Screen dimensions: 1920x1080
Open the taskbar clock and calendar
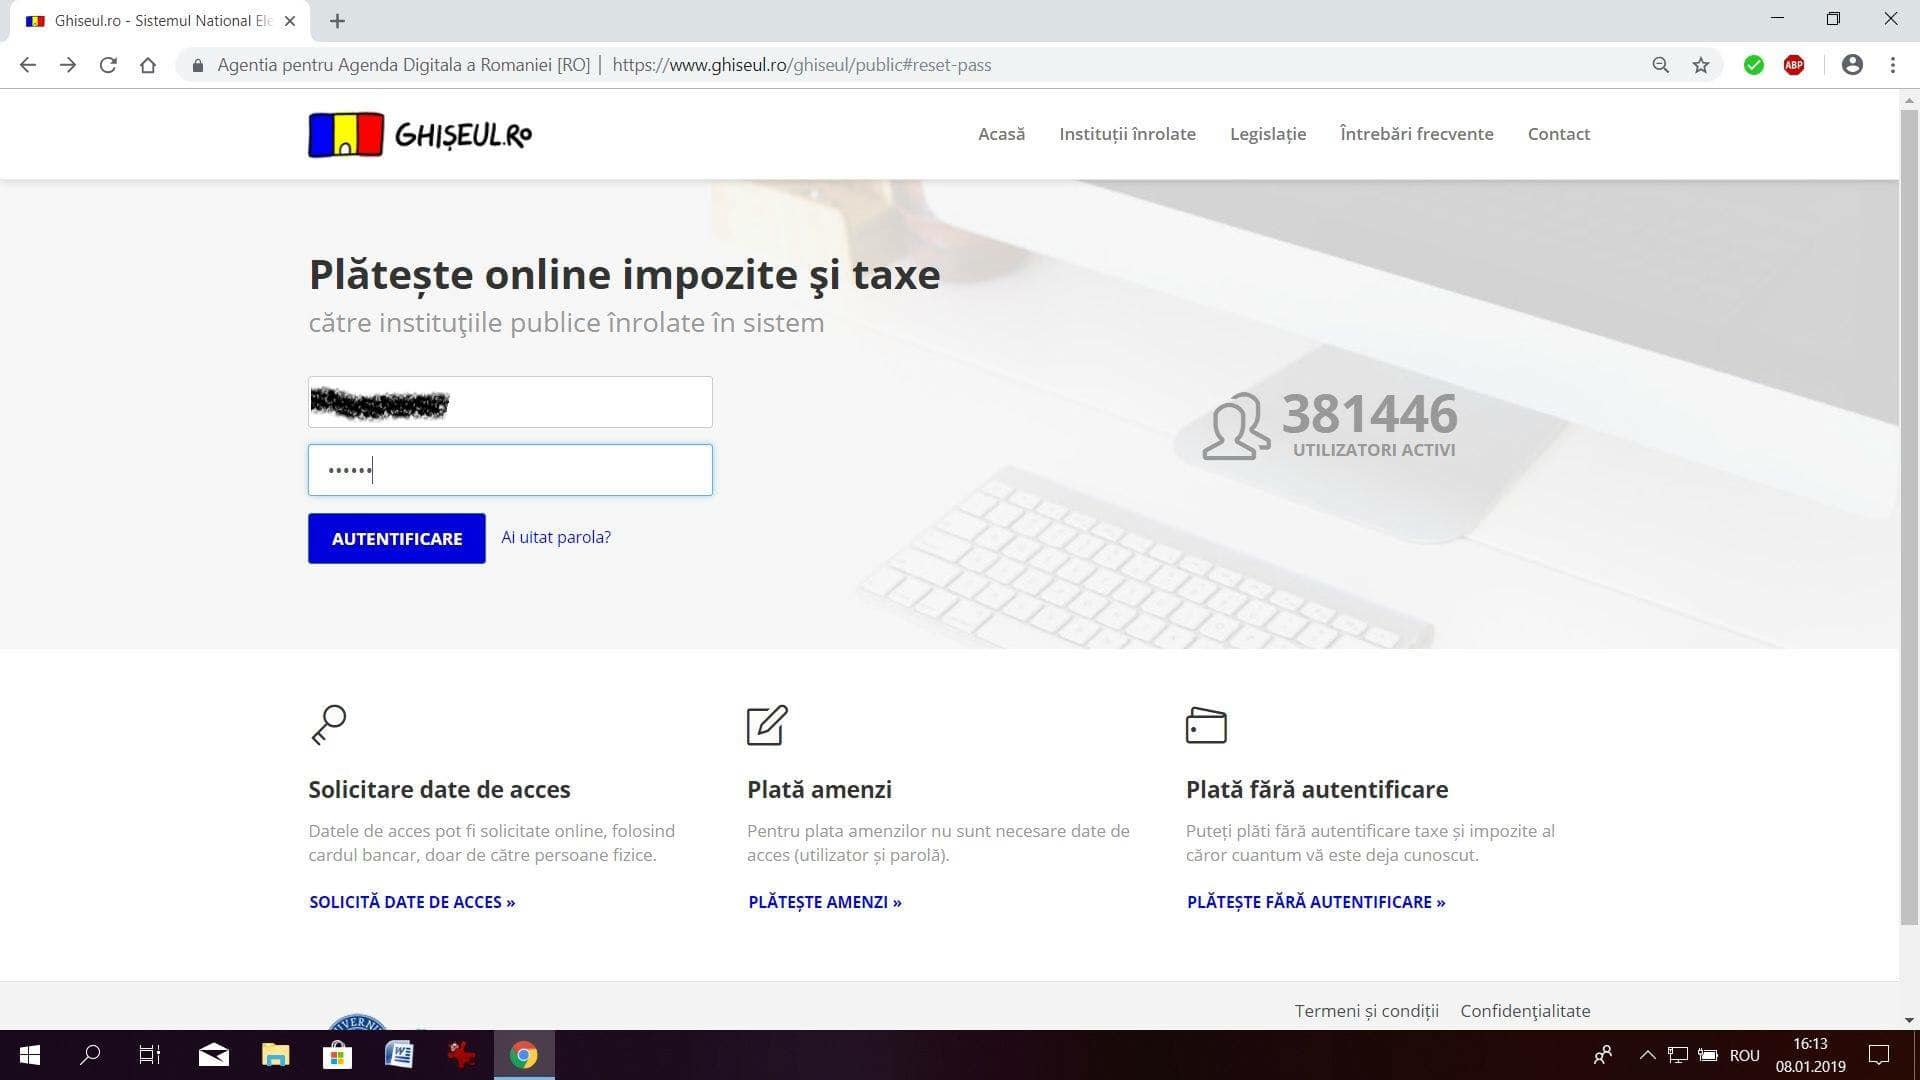[x=1810, y=1055]
